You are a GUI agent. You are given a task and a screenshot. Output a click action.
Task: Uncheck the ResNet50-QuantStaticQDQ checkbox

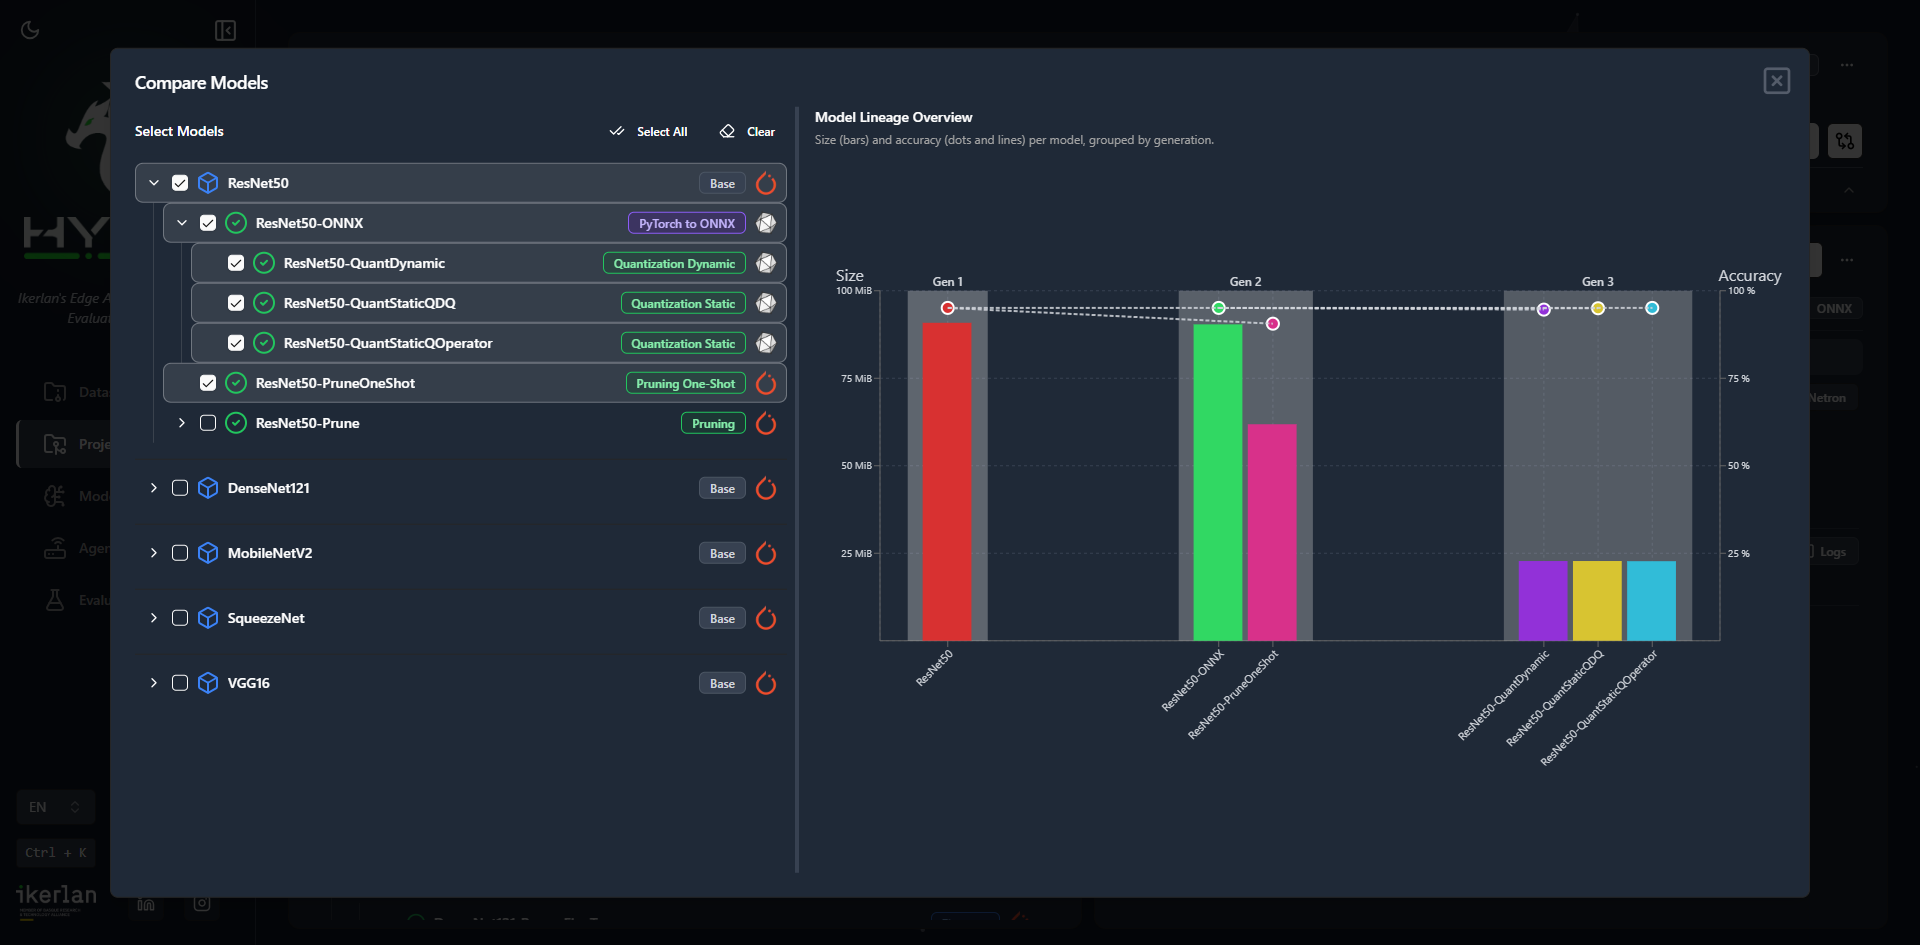tap(236, 303)
